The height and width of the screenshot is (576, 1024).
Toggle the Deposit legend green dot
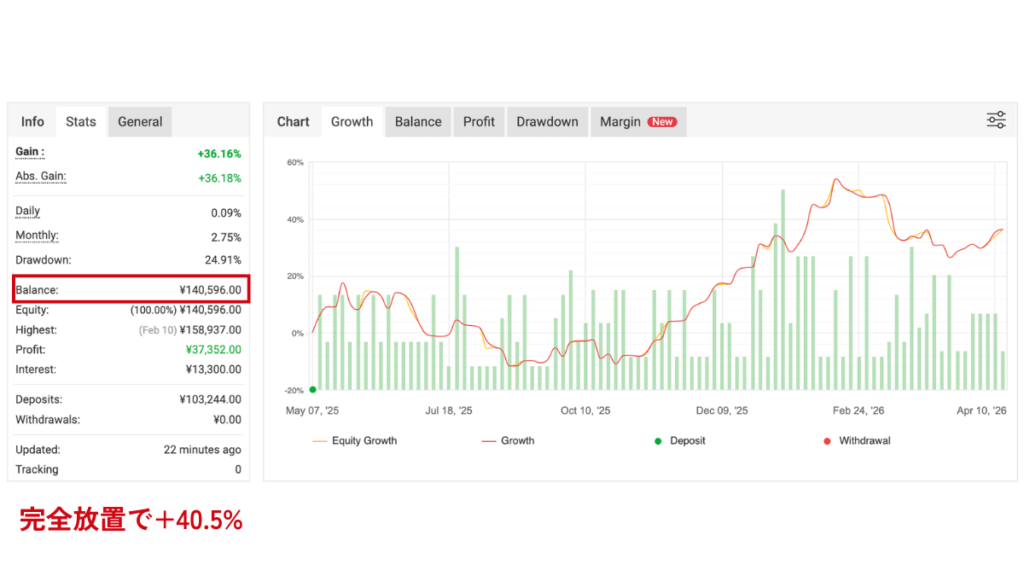[x=658, y=441]
